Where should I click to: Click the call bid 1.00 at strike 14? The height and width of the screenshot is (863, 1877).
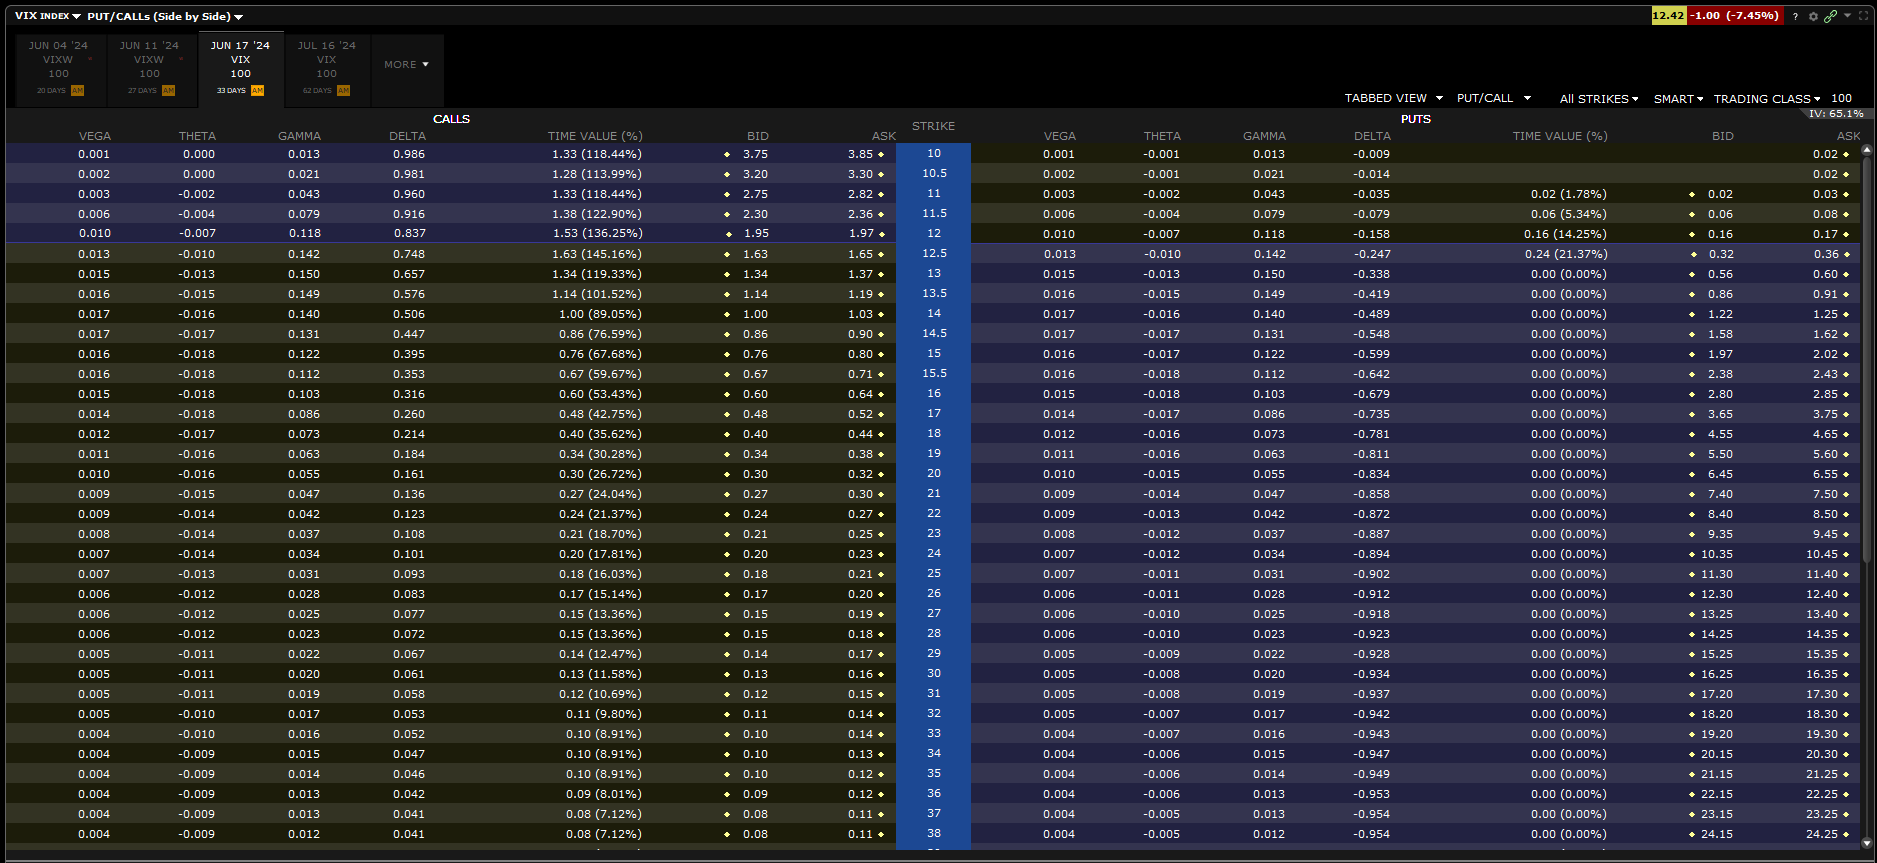tap(755, 314)
